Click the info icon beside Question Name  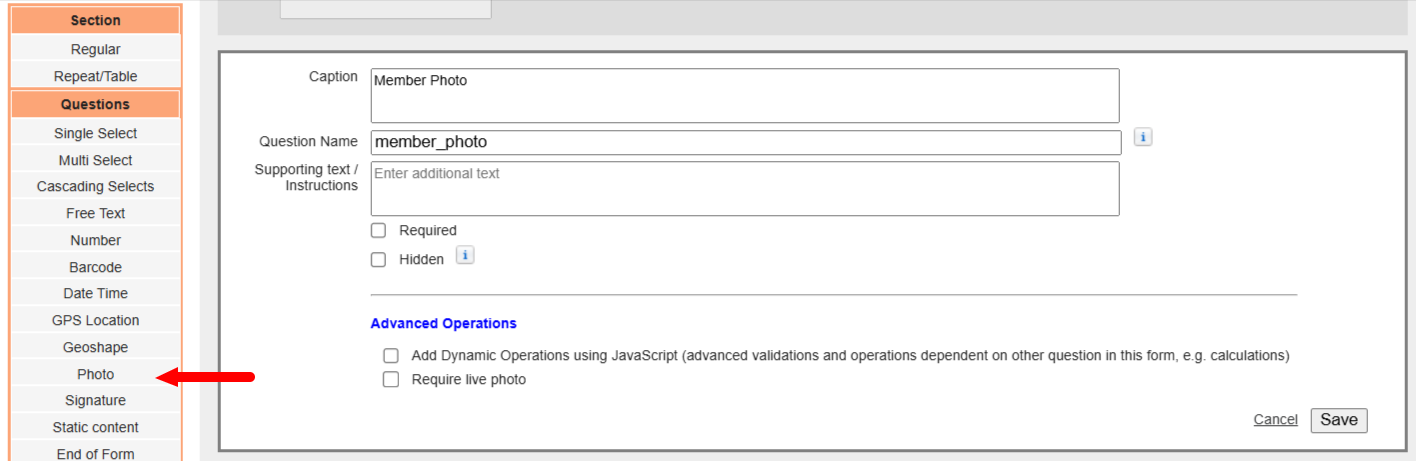click(x=1143, y=137)
